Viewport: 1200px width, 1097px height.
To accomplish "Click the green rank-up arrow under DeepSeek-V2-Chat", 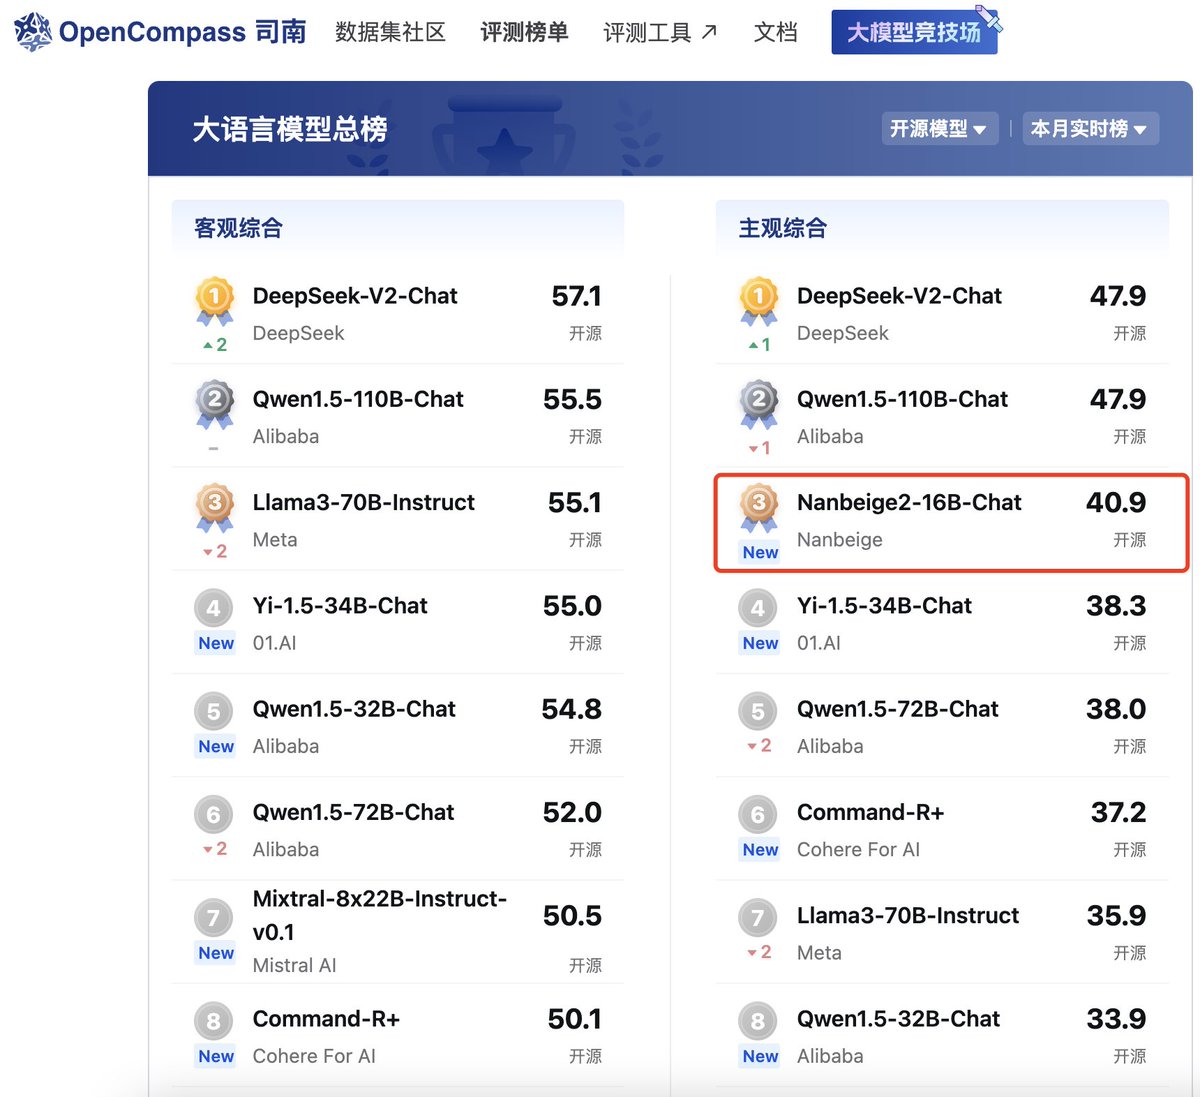I will pos(213,347).
